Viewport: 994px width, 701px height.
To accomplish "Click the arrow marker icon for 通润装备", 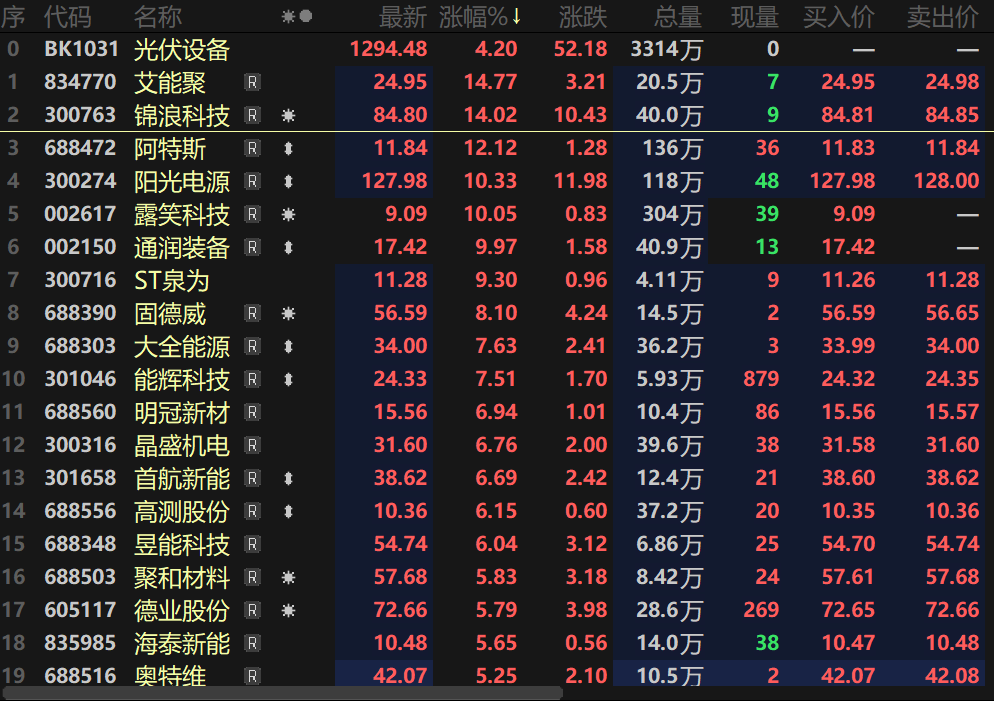I will click(288, 247).
